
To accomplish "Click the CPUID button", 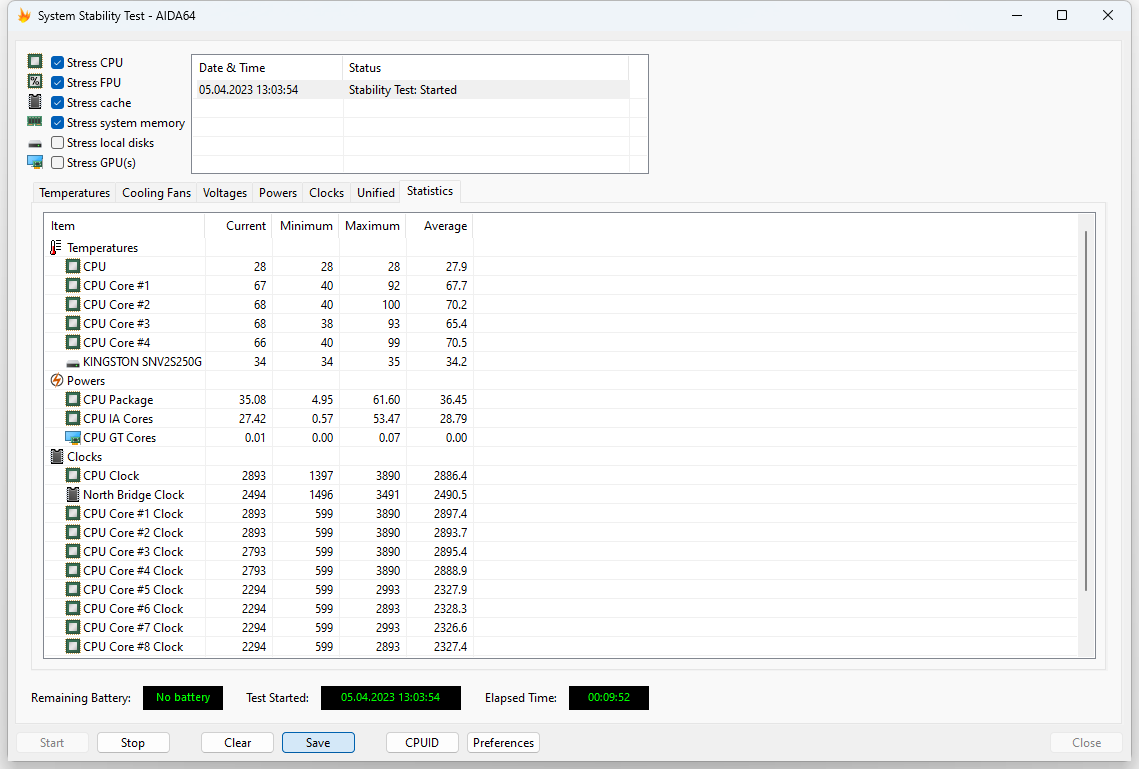I will pyautogui.click(x=422, y=742).
